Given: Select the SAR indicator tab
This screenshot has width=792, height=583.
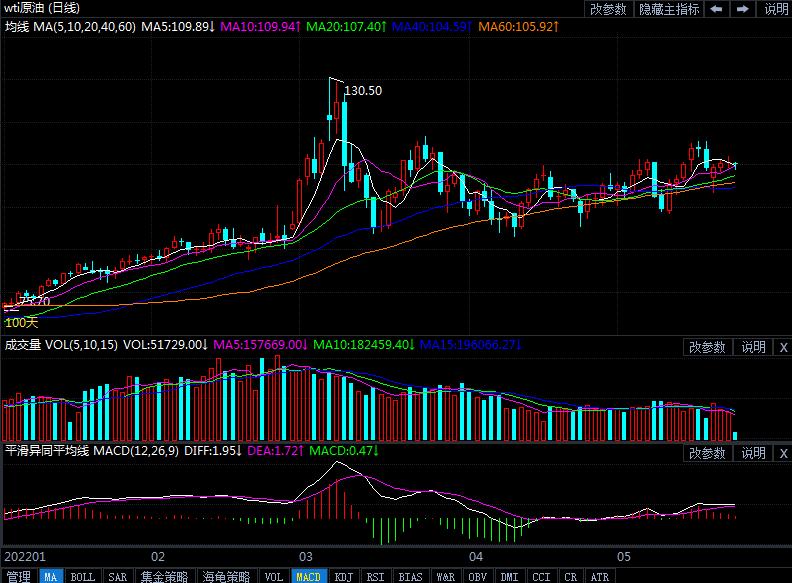Looking at the screenshot, I should point(117,576).
